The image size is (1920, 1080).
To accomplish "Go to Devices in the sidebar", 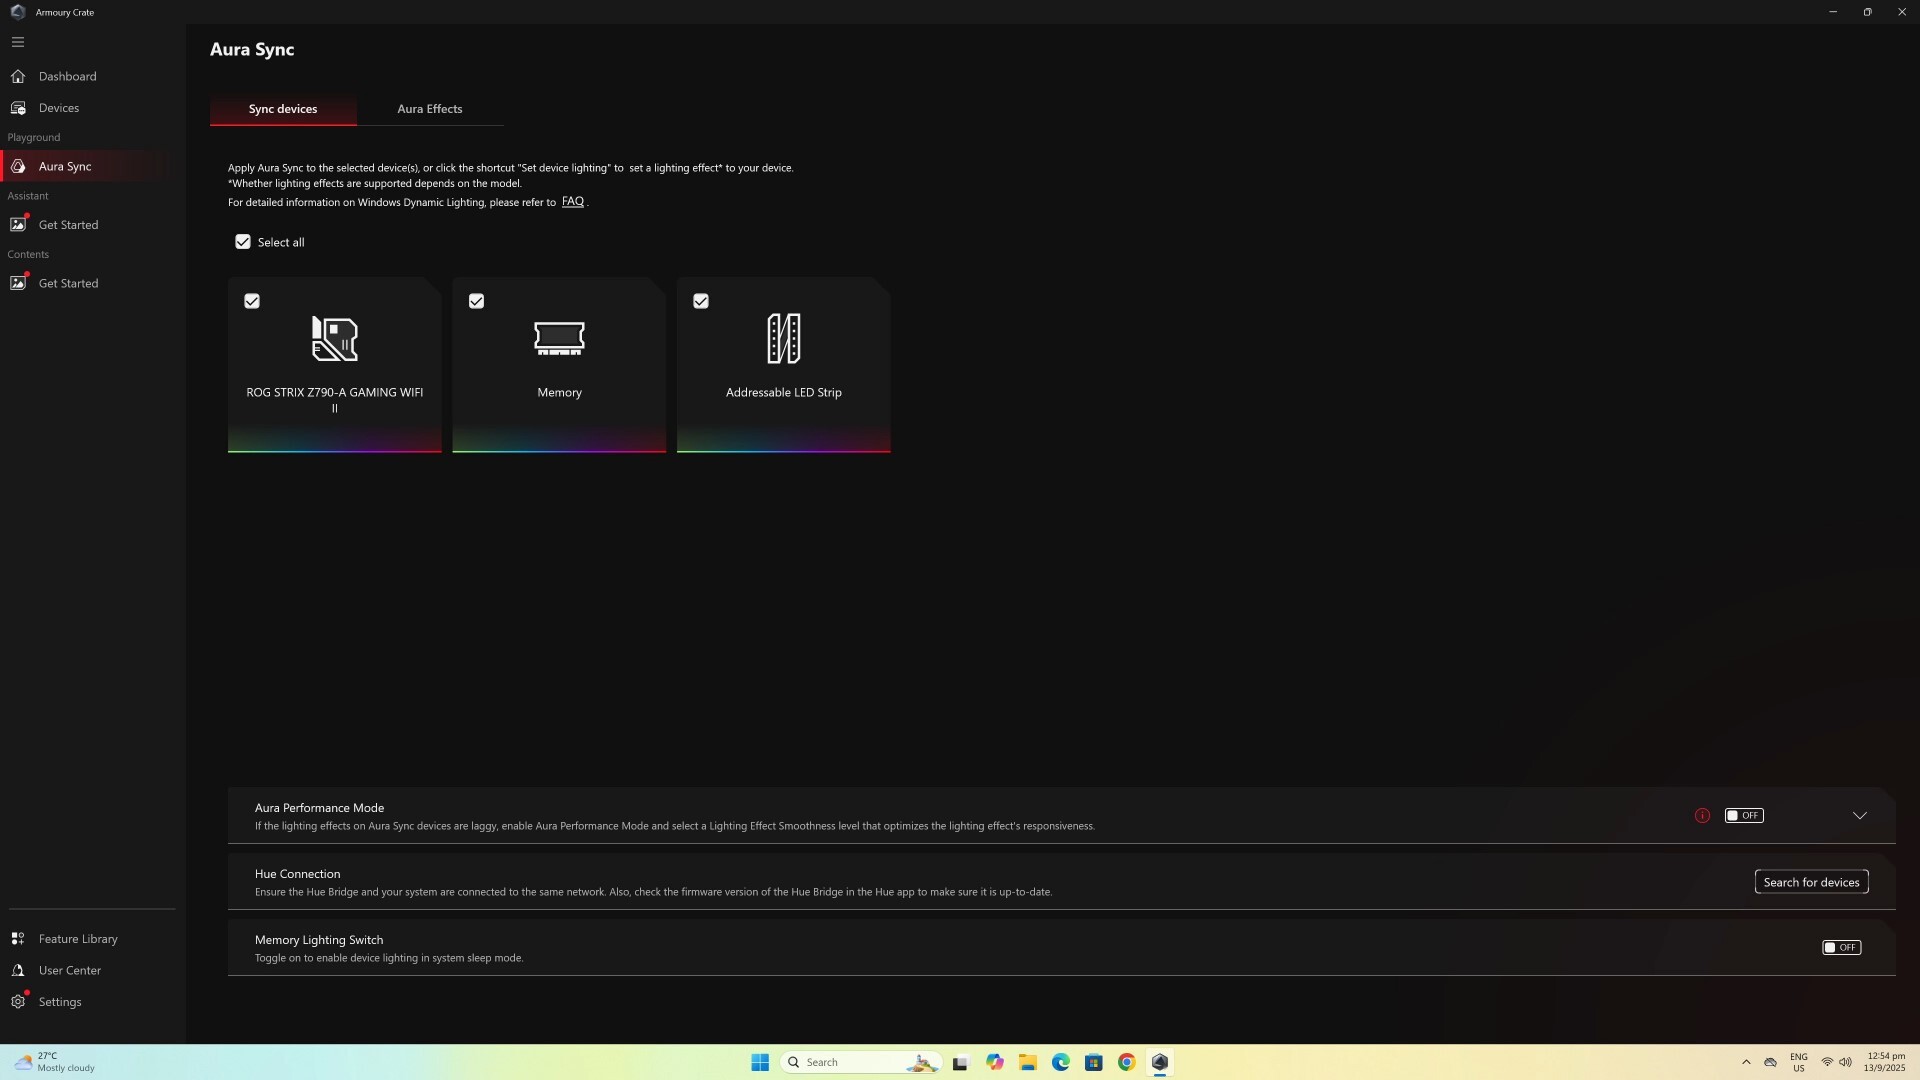I will [59, 108].
